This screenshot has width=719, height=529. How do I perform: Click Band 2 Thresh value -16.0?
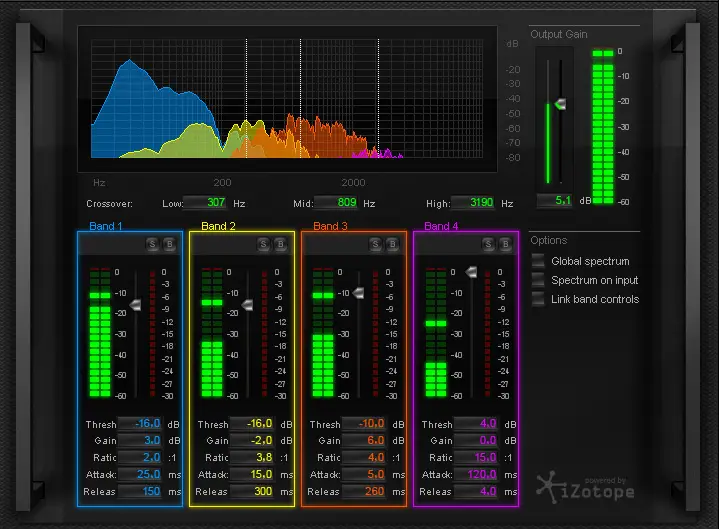coord(252,424)
